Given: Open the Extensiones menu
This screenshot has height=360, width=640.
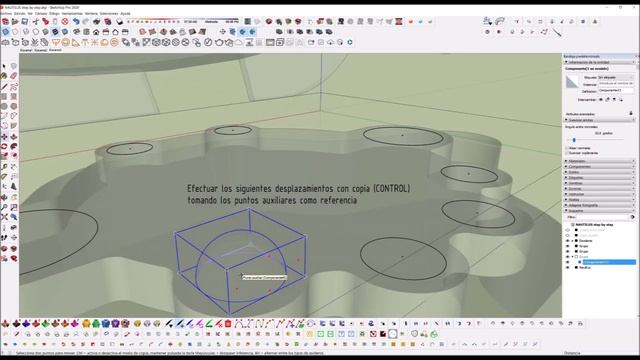Looking at the screenshot, I should (109, 13).
